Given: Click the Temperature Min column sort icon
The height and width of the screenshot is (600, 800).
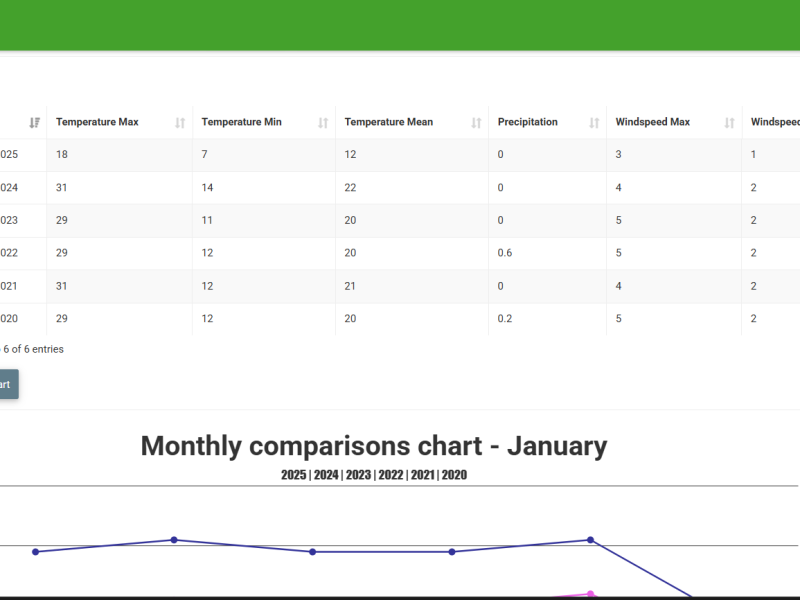Looking at the screenshot, I should coord(323,123).
